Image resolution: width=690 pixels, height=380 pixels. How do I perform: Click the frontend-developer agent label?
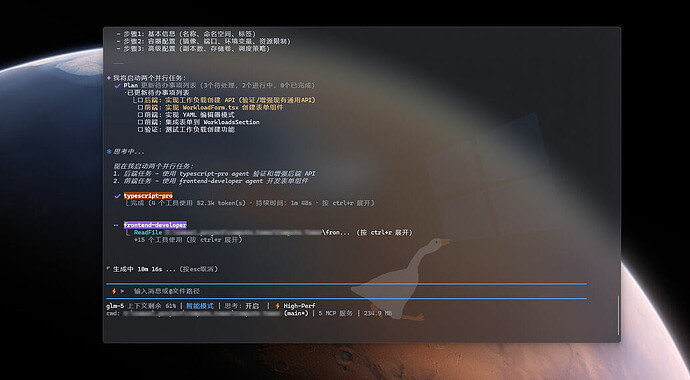155,225
